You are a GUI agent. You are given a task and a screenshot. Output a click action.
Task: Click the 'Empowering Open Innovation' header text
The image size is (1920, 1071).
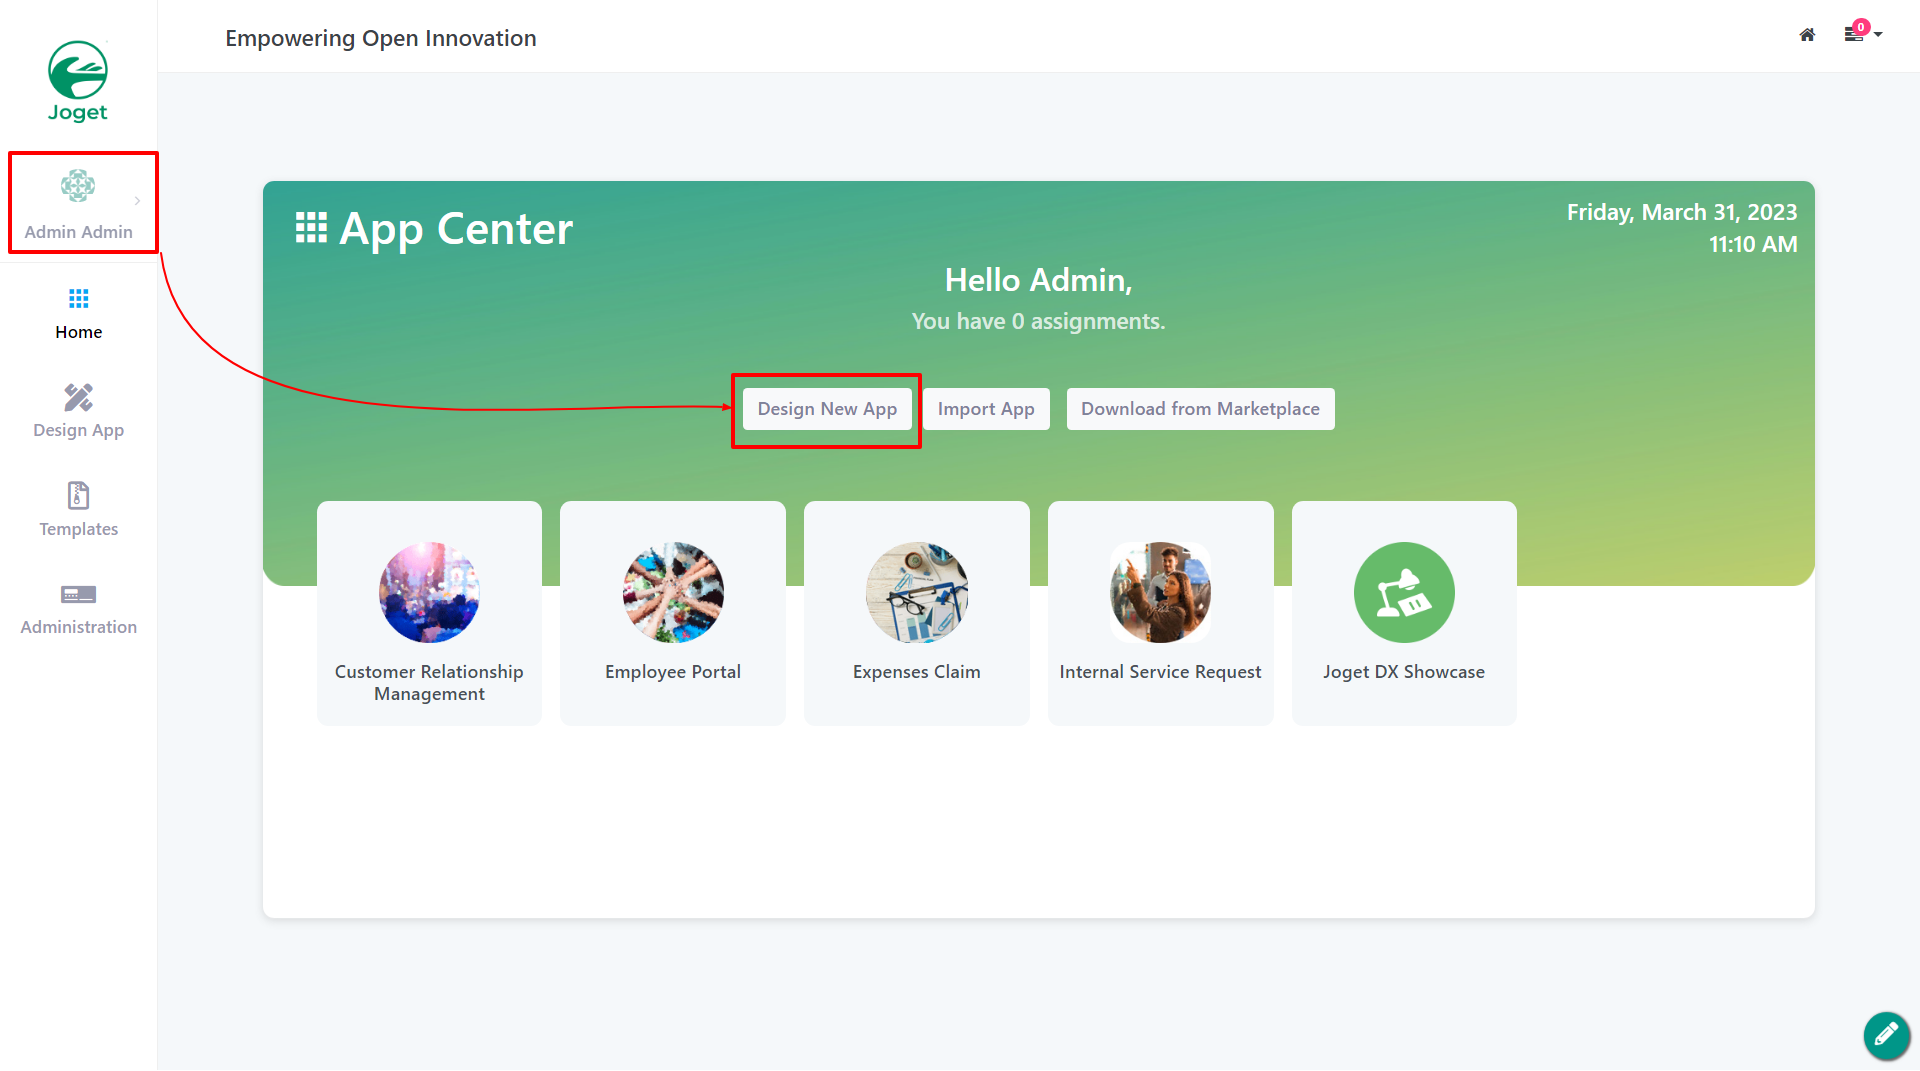pyautogui.click(x=381, y=38)
